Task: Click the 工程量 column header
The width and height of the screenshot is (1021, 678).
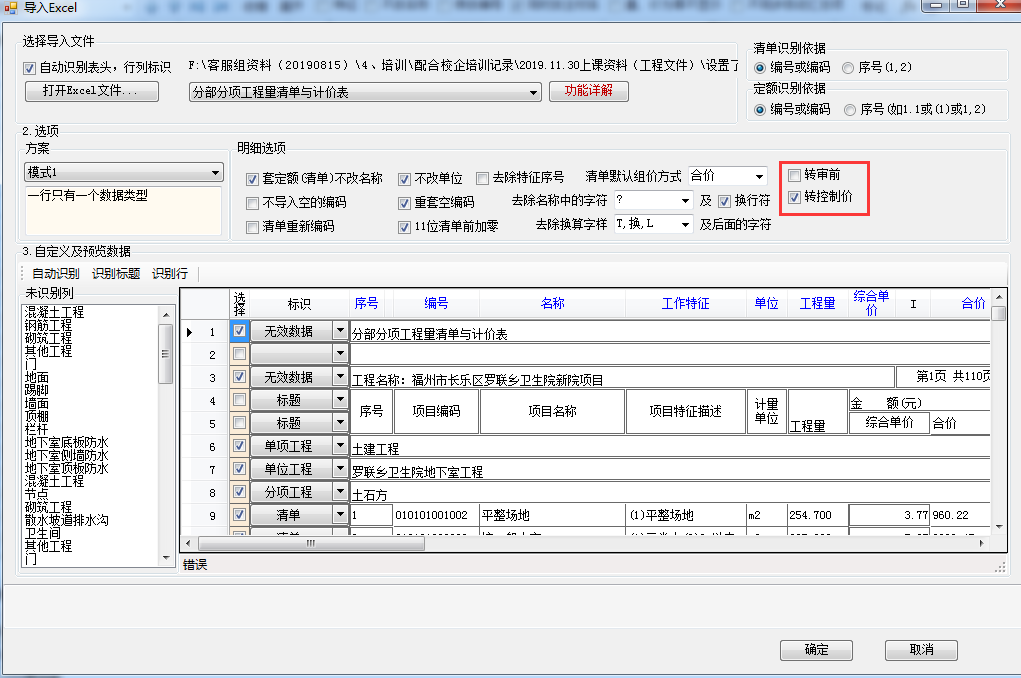Action: [x=817, y=304]
